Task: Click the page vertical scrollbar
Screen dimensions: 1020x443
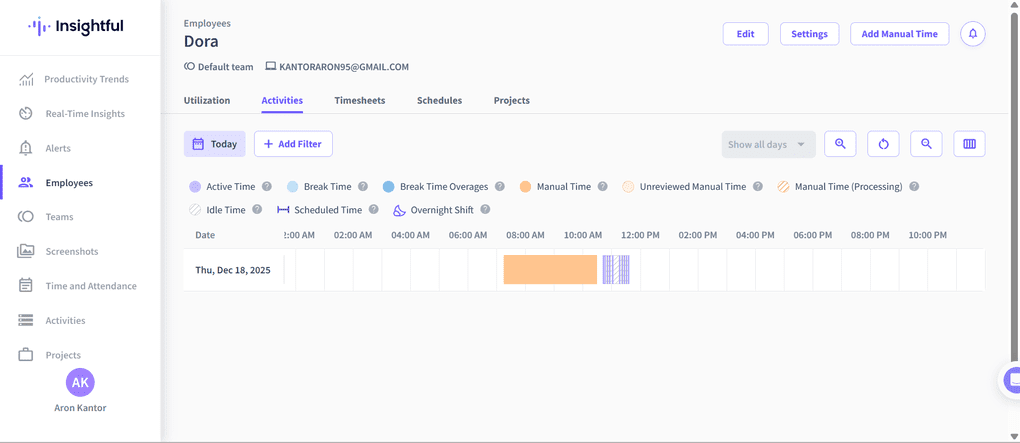Action: [x=1014, y=189]
